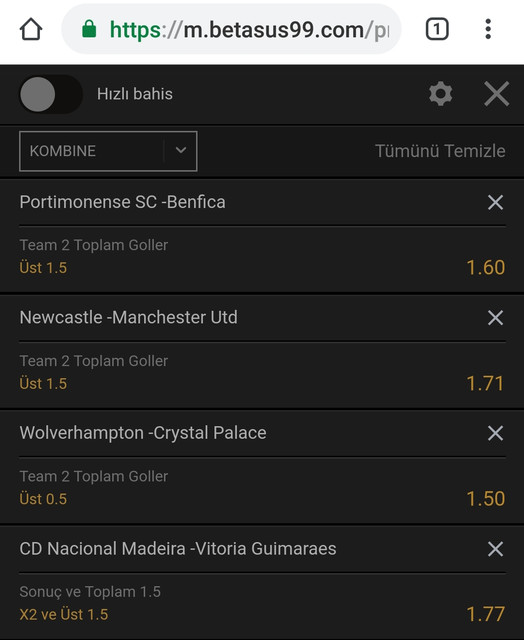Screen dimensions: 524x640
Task: Open the browser three-dot menu
Action: pos(488,29)
